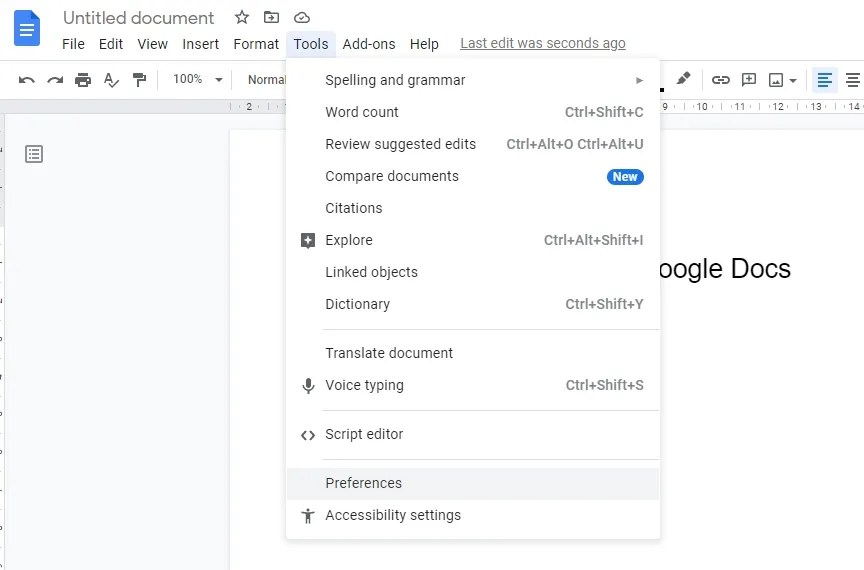Show the document outline
The image size is (864, 570).
(x=34, y=154)
